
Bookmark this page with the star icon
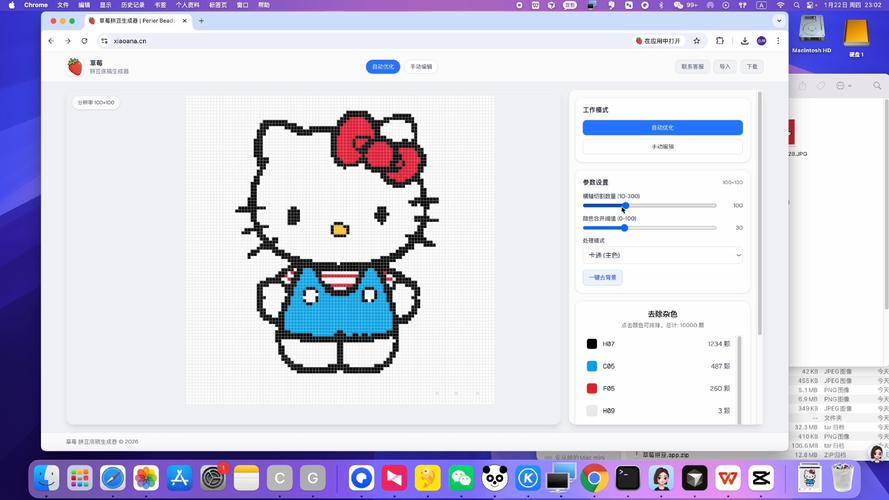click(x=697, y=41)
